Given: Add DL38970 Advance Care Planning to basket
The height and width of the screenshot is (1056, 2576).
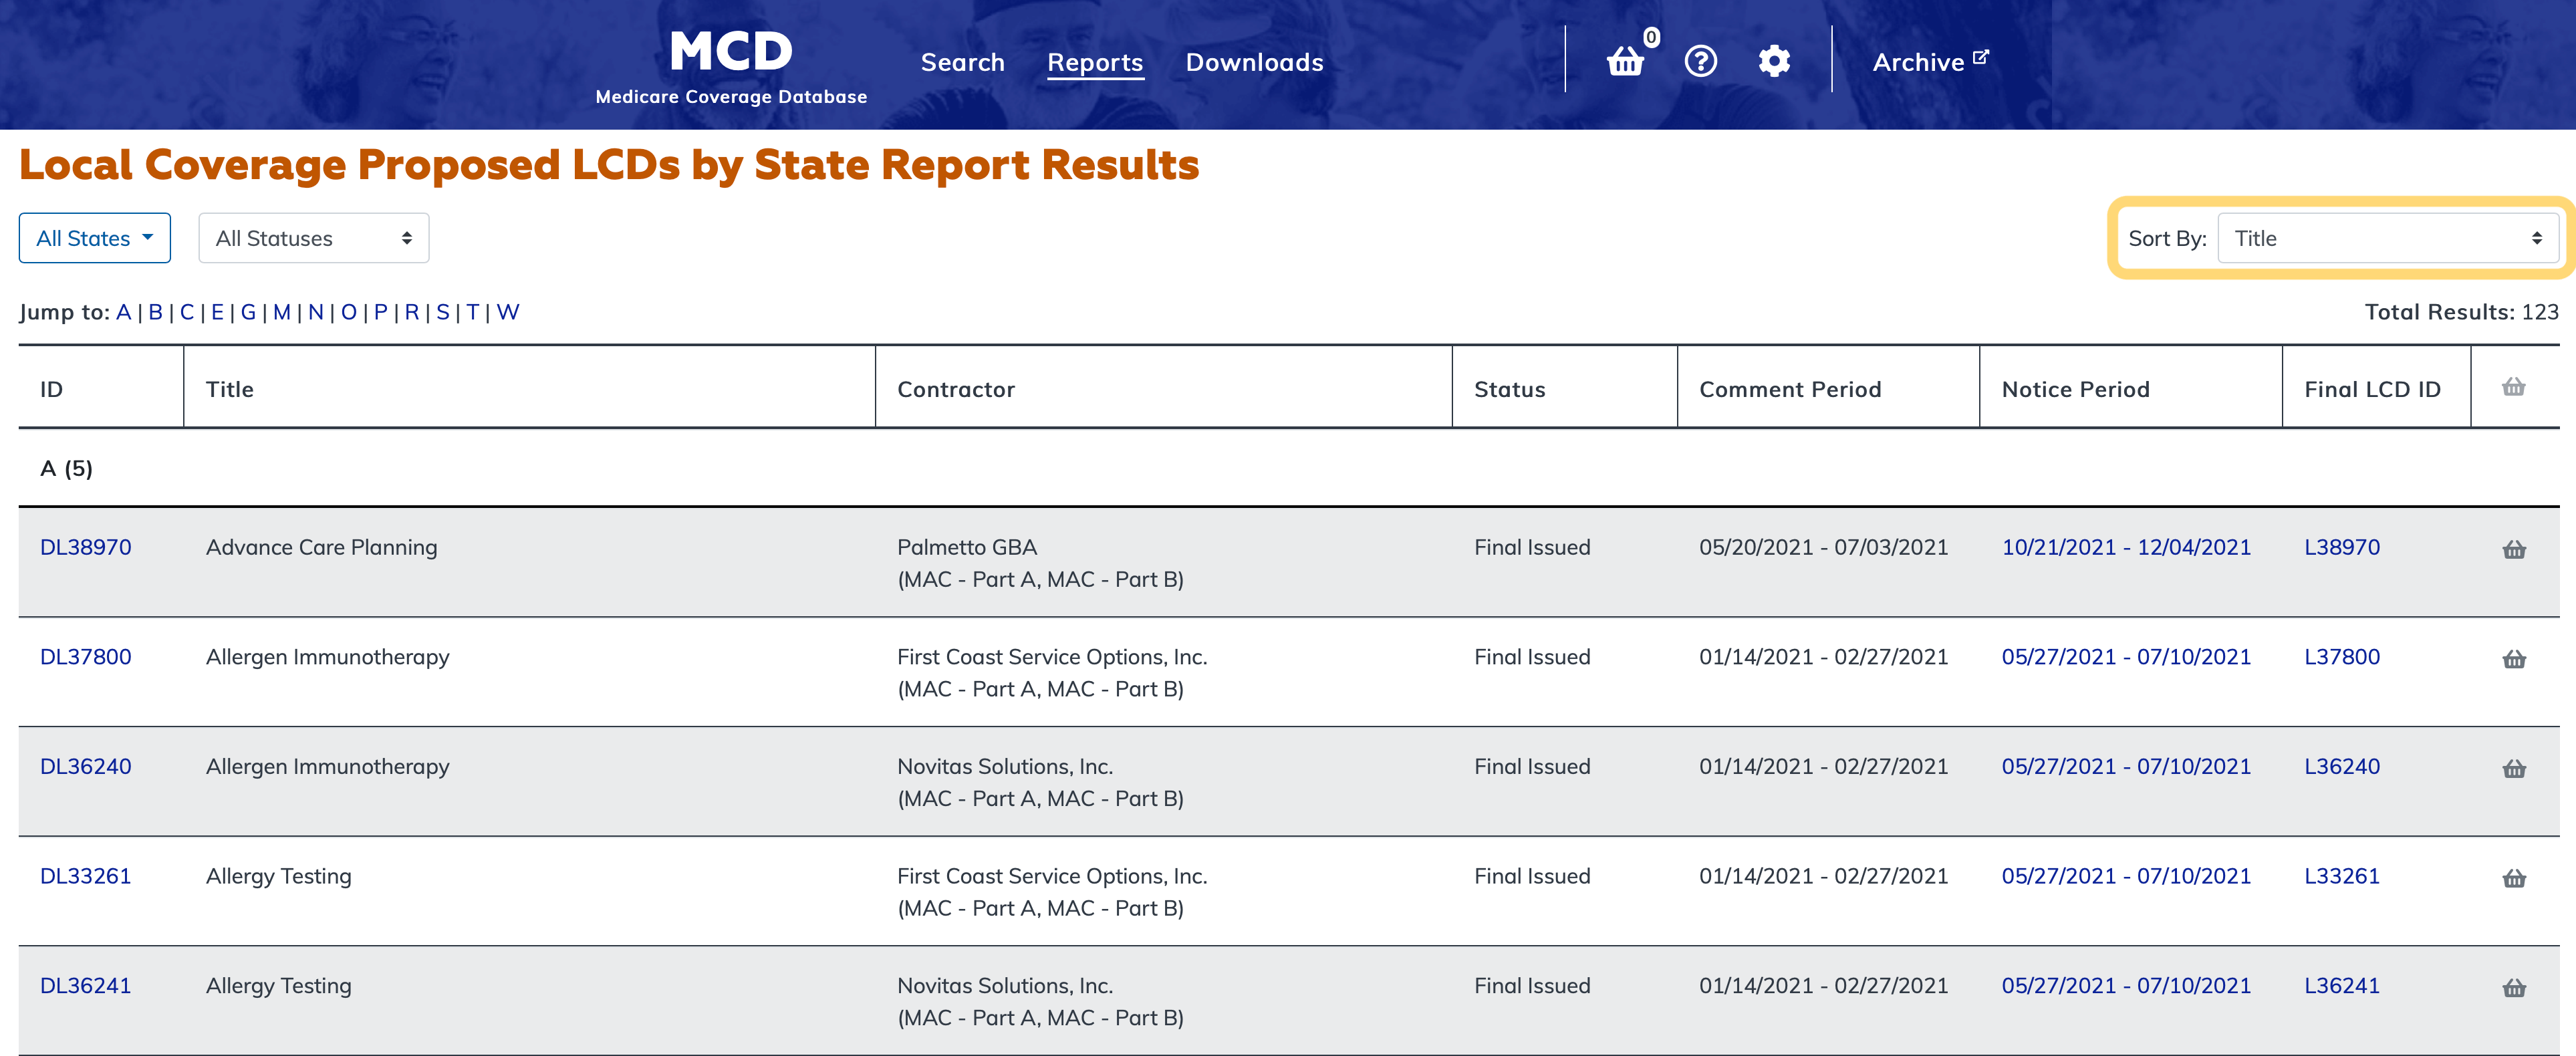Looking at the screenshot, I should coord(2514,549).
